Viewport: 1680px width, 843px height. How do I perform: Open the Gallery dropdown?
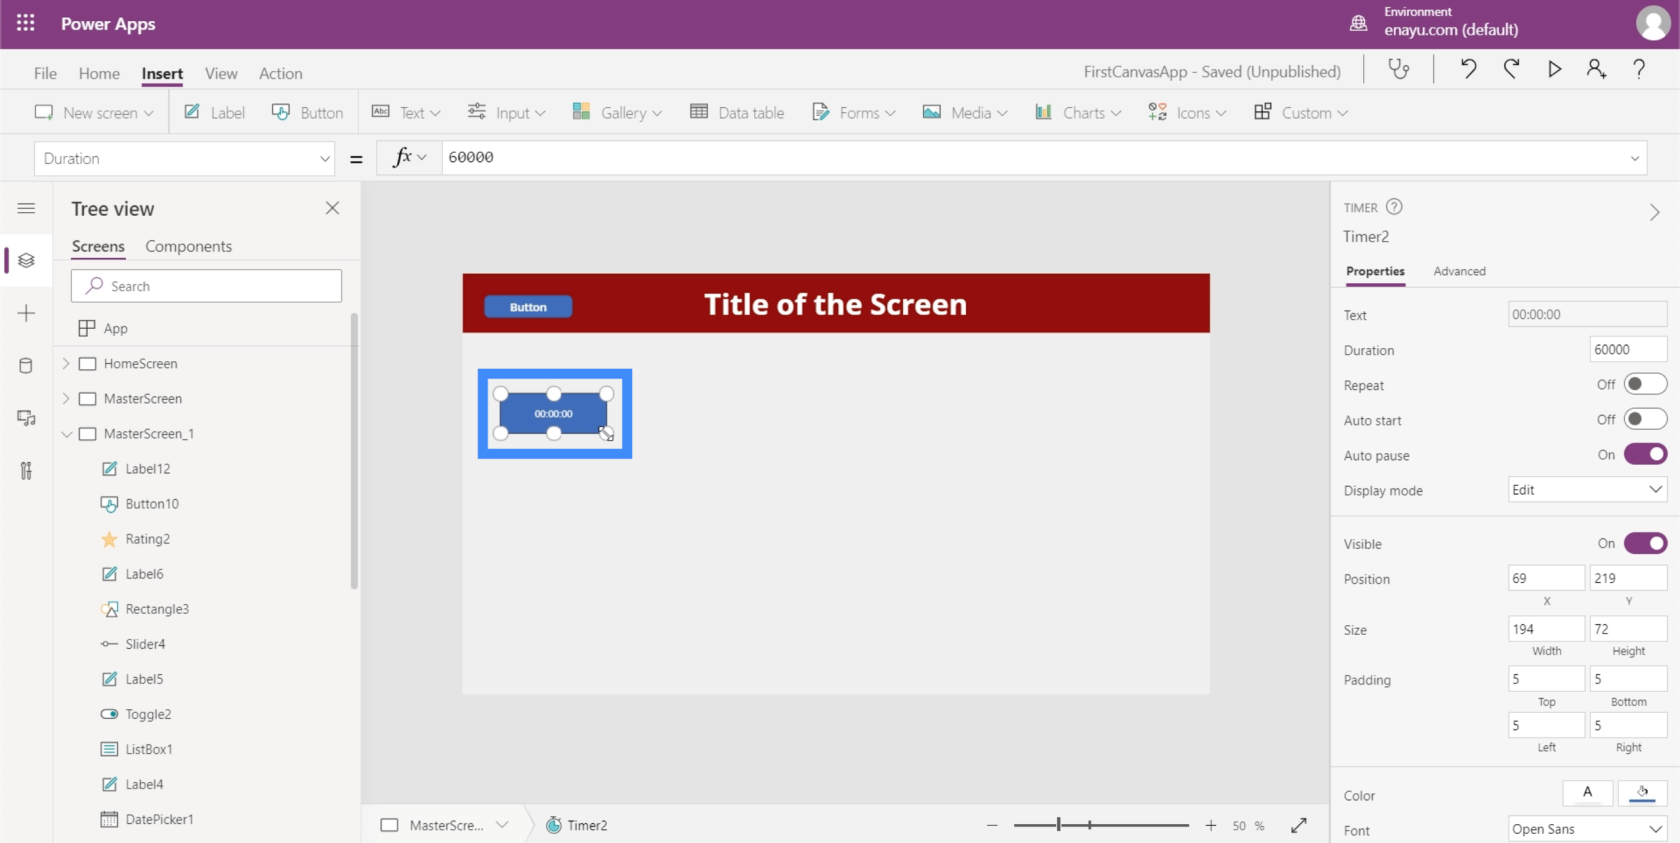(617, 112)
